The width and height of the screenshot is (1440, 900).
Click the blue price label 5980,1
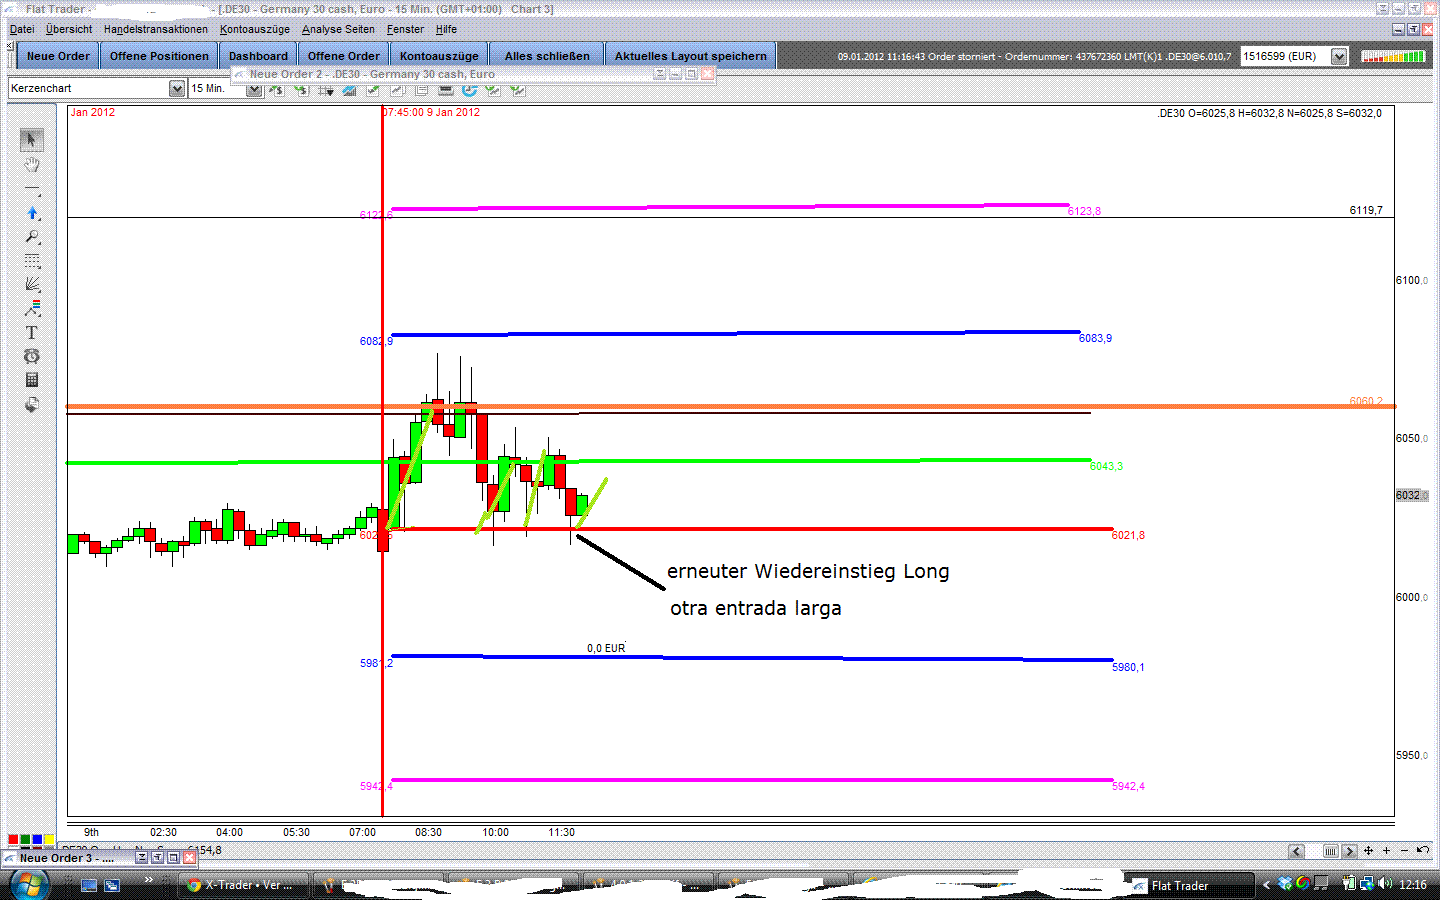1128,667
